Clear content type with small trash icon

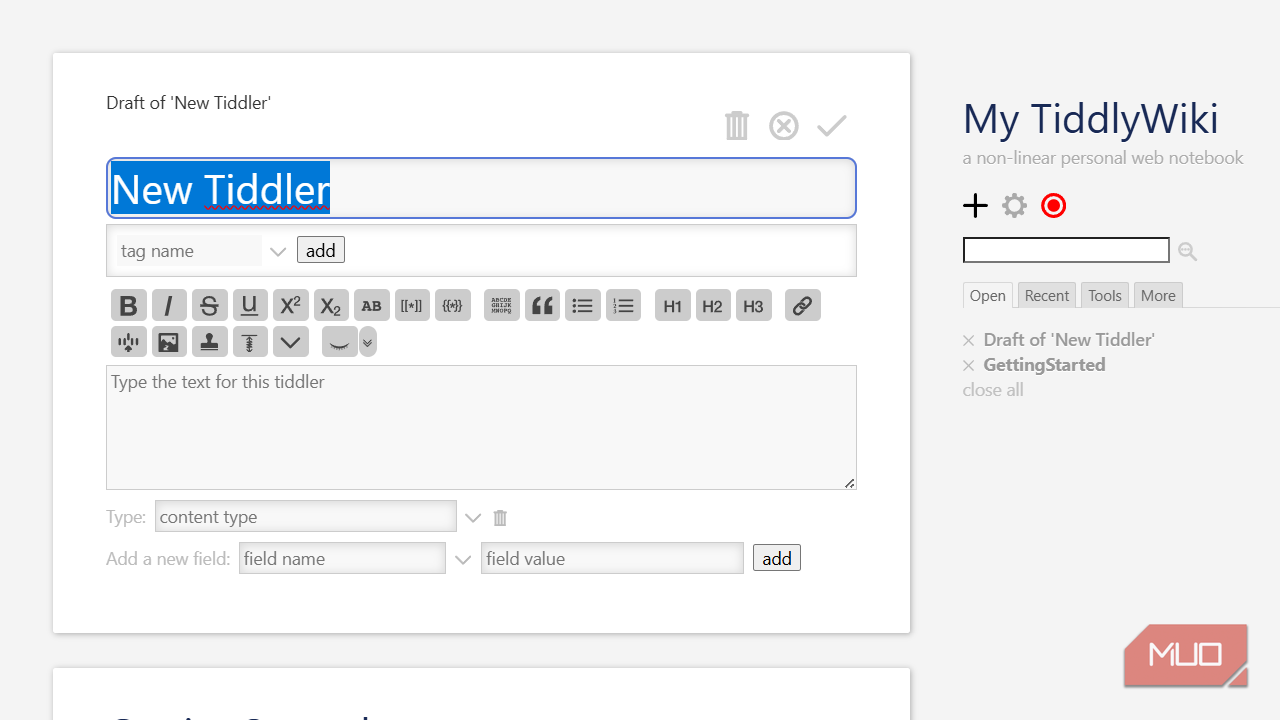coord(501,517)
